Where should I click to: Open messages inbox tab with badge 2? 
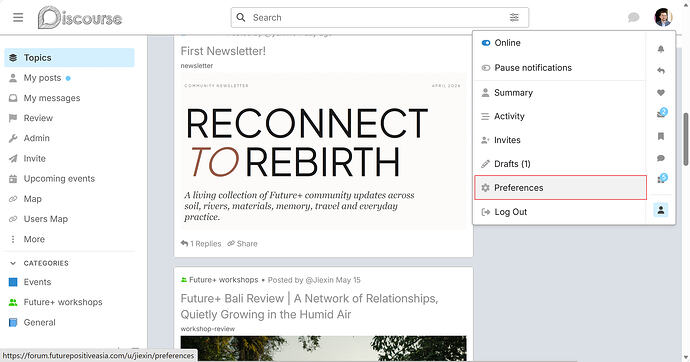point(661,113)
